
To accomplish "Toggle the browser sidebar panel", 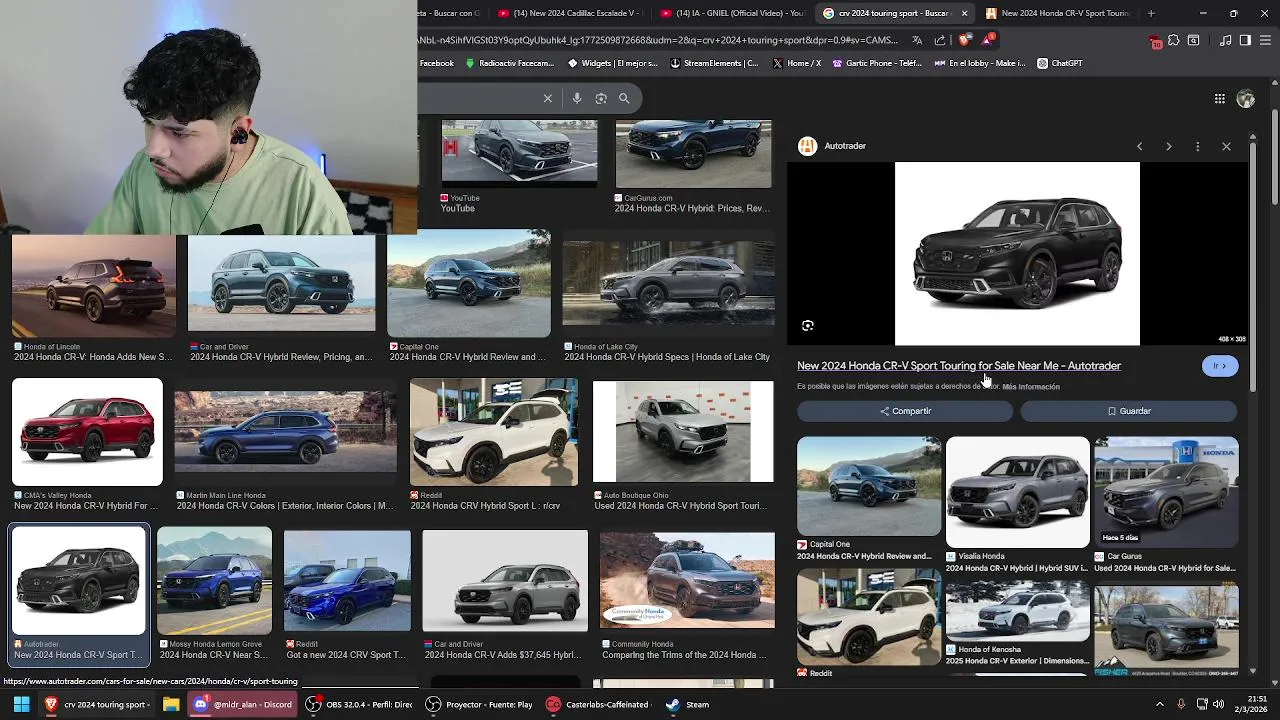I will [x=1245, y=41].
